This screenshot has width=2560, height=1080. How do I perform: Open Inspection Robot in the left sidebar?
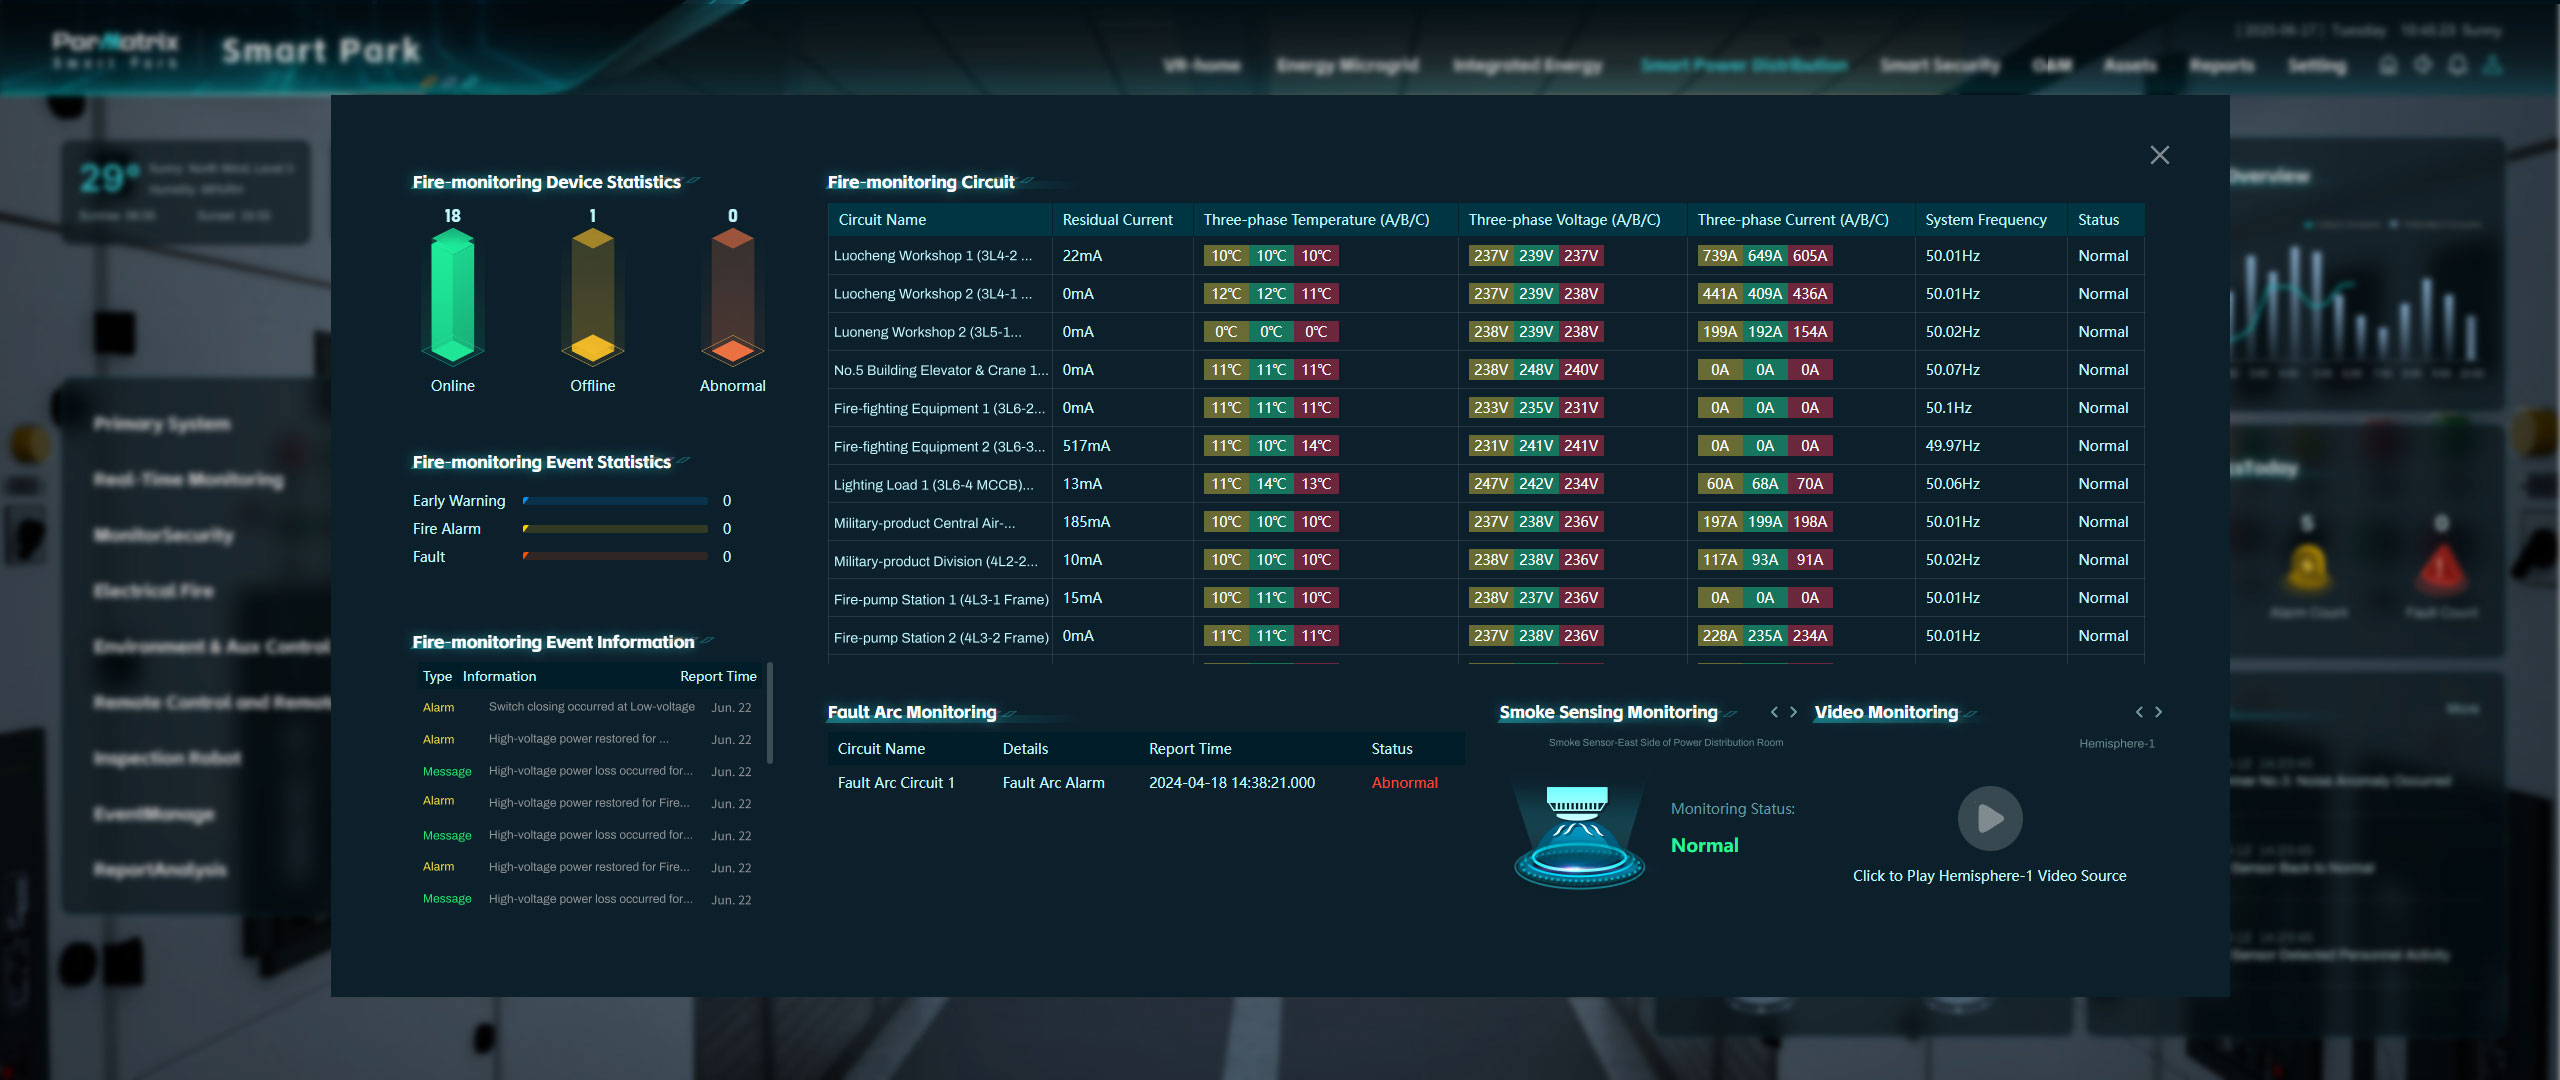167,758
